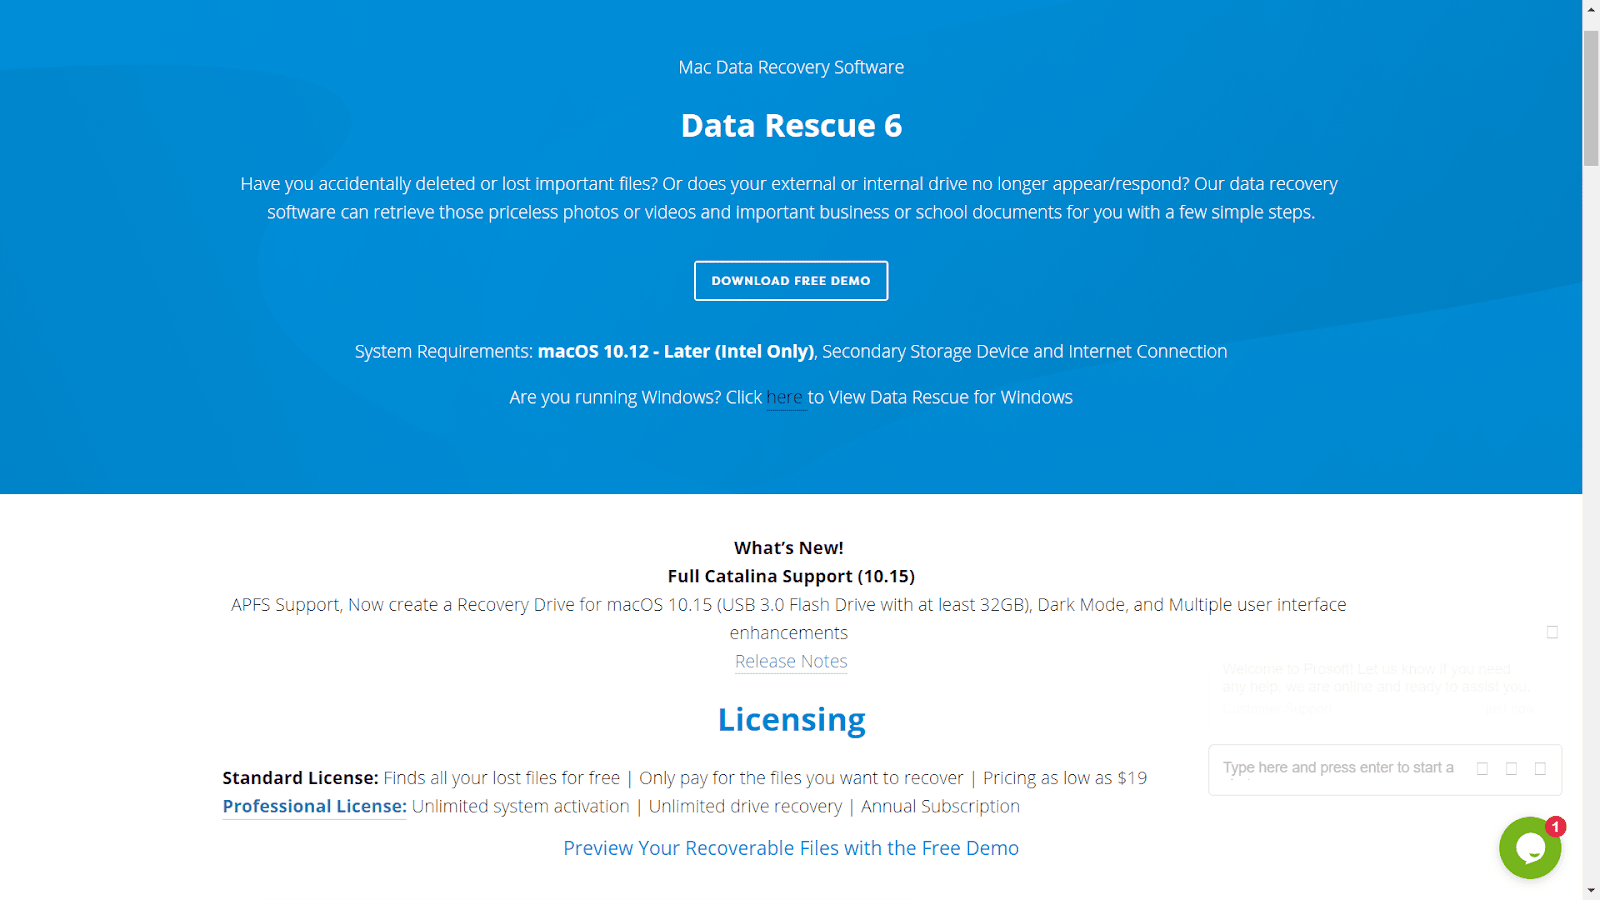Open 'Preview Your Recoverable Files with the Free Demo'
The image size is (1600, 900).
click(x=791, y=848)
